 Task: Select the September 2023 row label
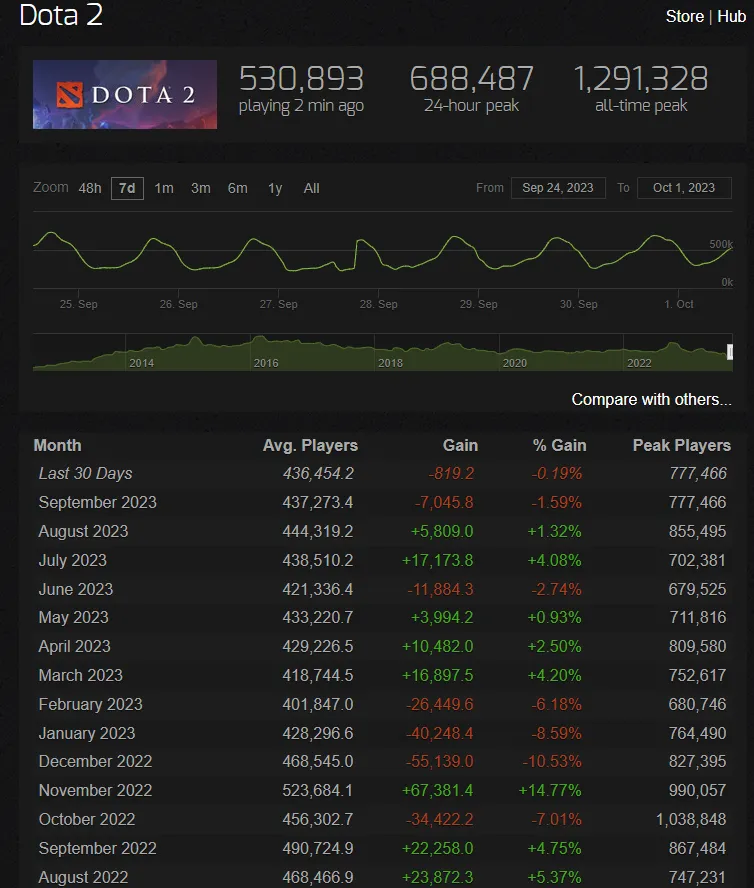[x=97, y=502]
